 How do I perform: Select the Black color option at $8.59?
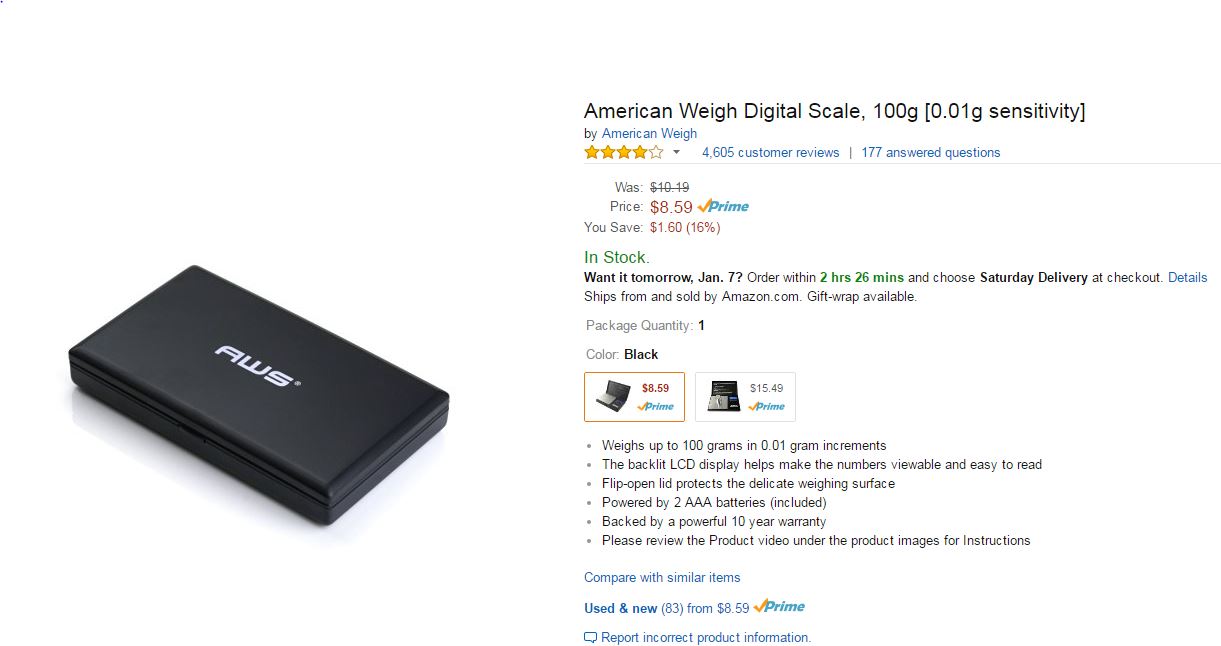point(634,397)
